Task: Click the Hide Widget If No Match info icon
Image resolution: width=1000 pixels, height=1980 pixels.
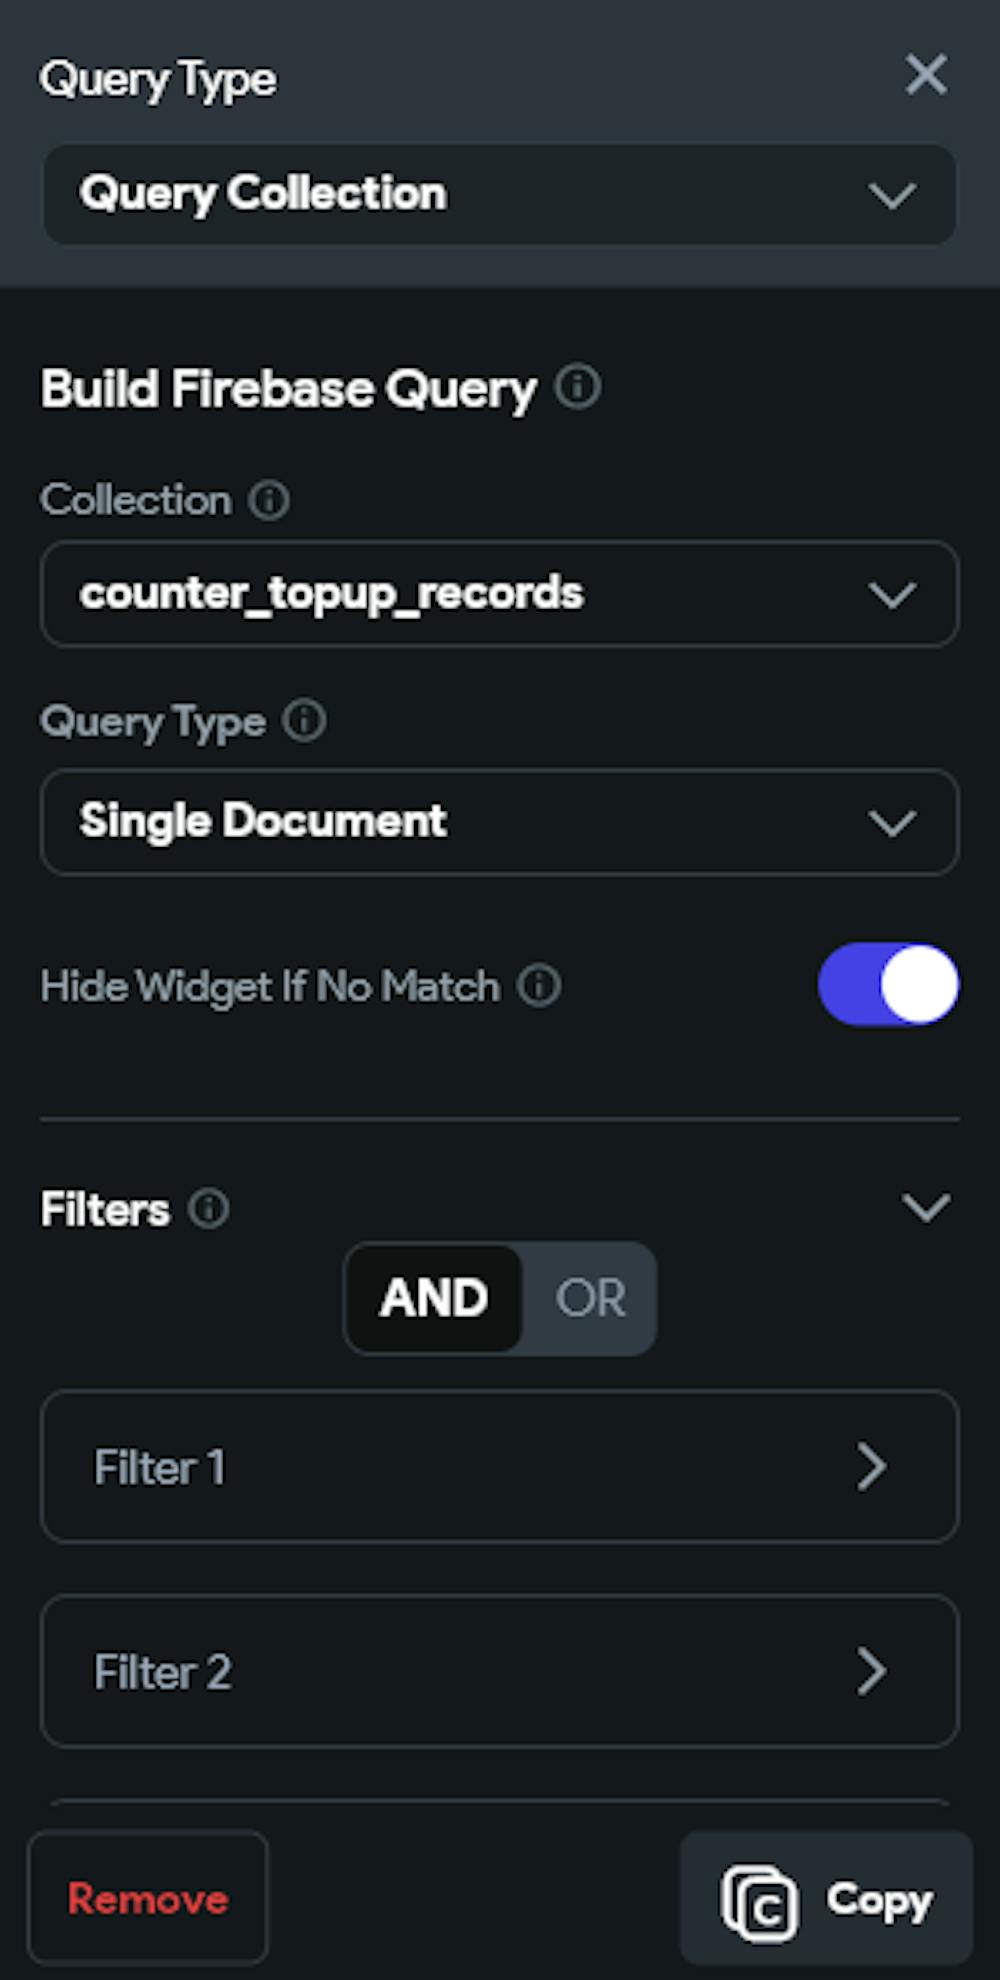Action: pyautogui.click(x=539, y=986)
